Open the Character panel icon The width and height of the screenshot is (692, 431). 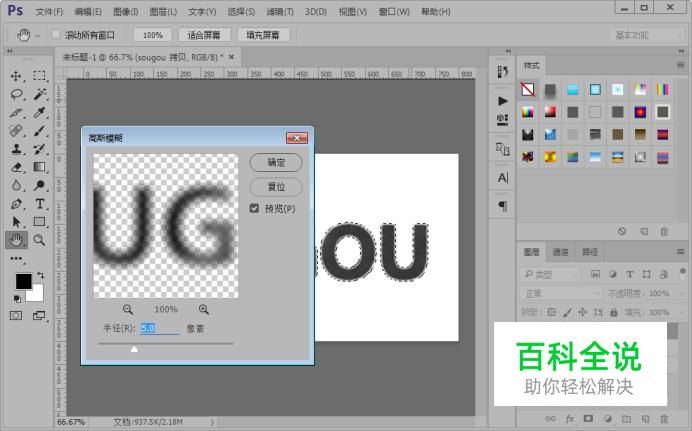click(x=502, y=178)
